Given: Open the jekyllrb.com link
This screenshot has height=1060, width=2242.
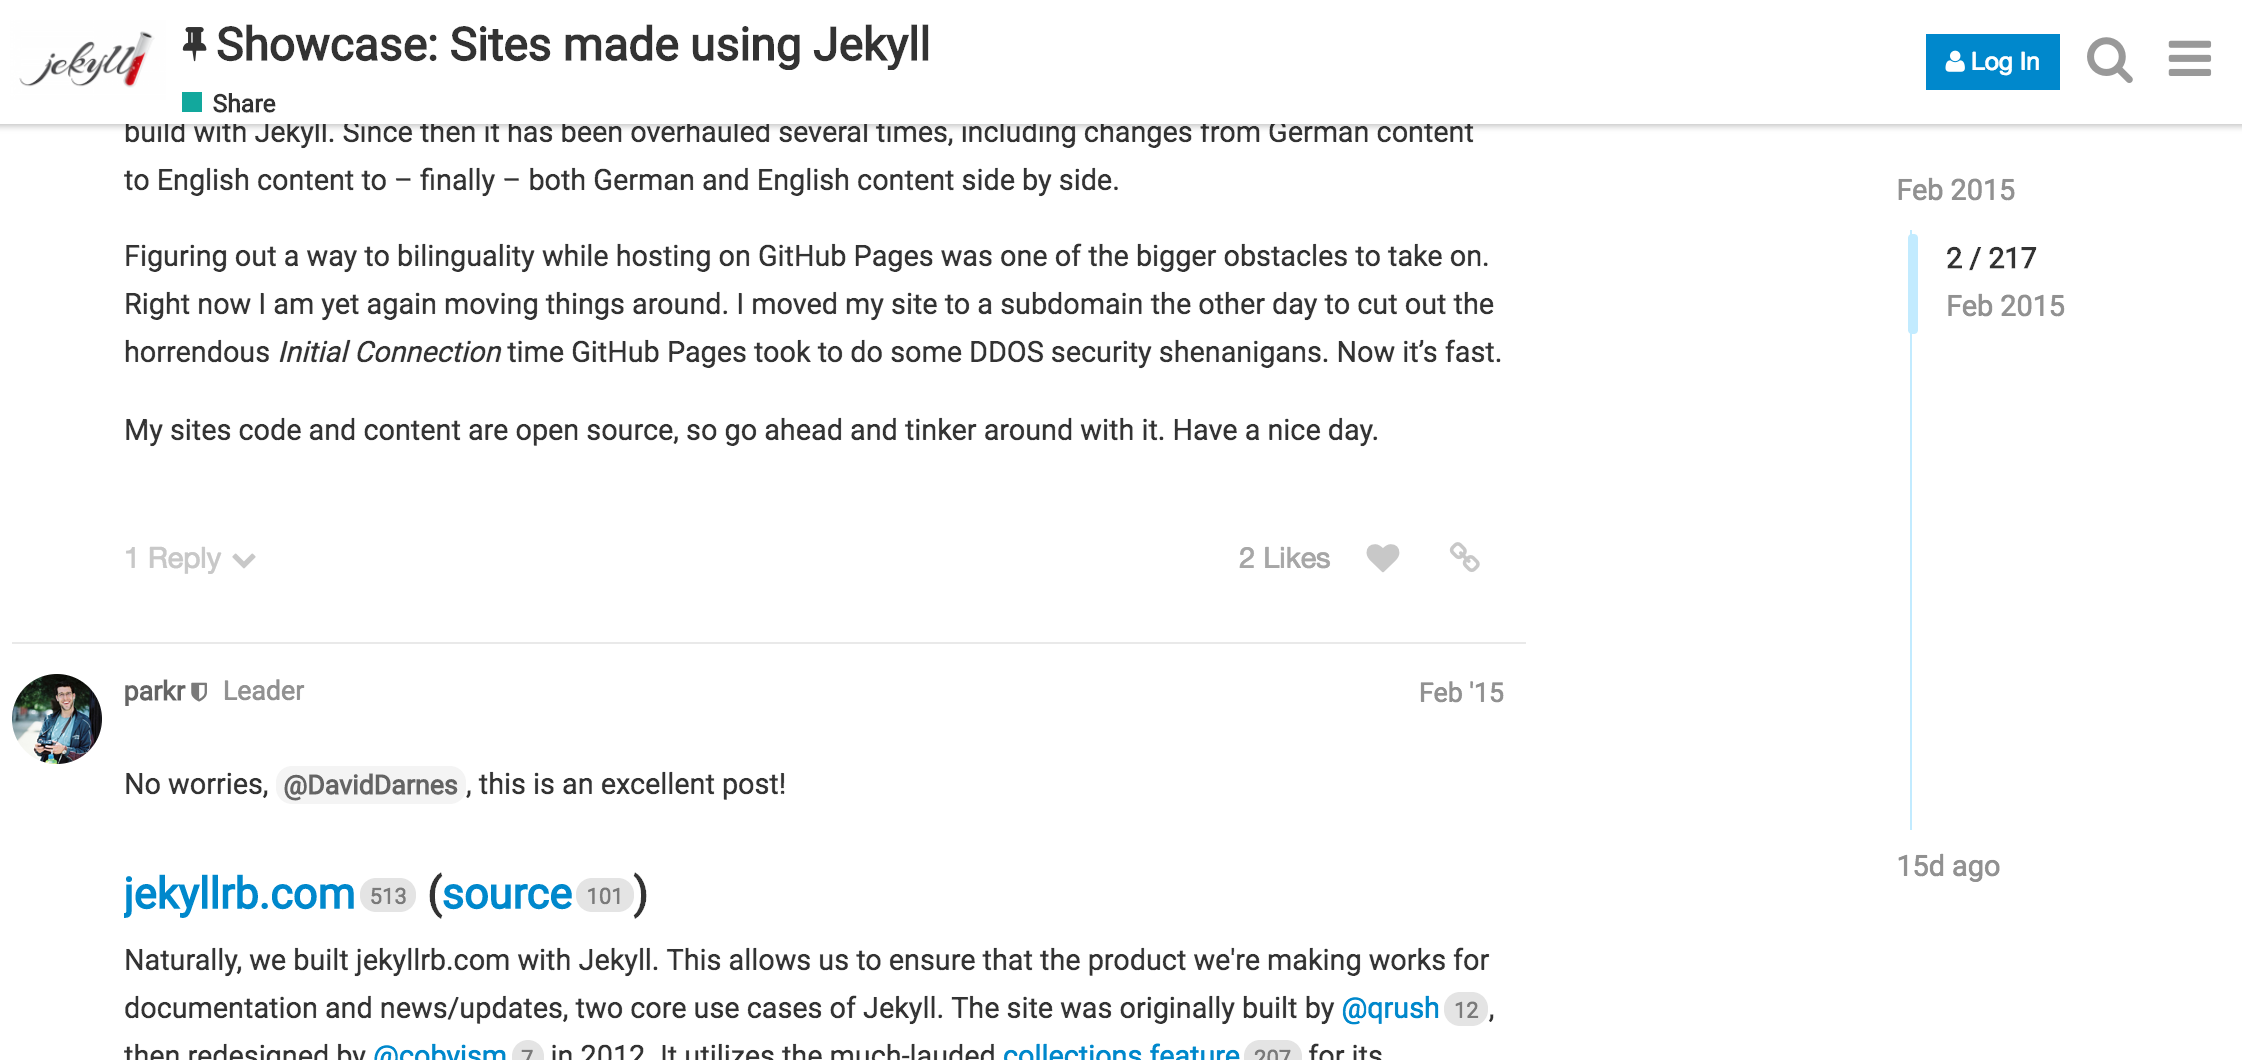Looking at the screenshot, I should click(x=239, y=893).
